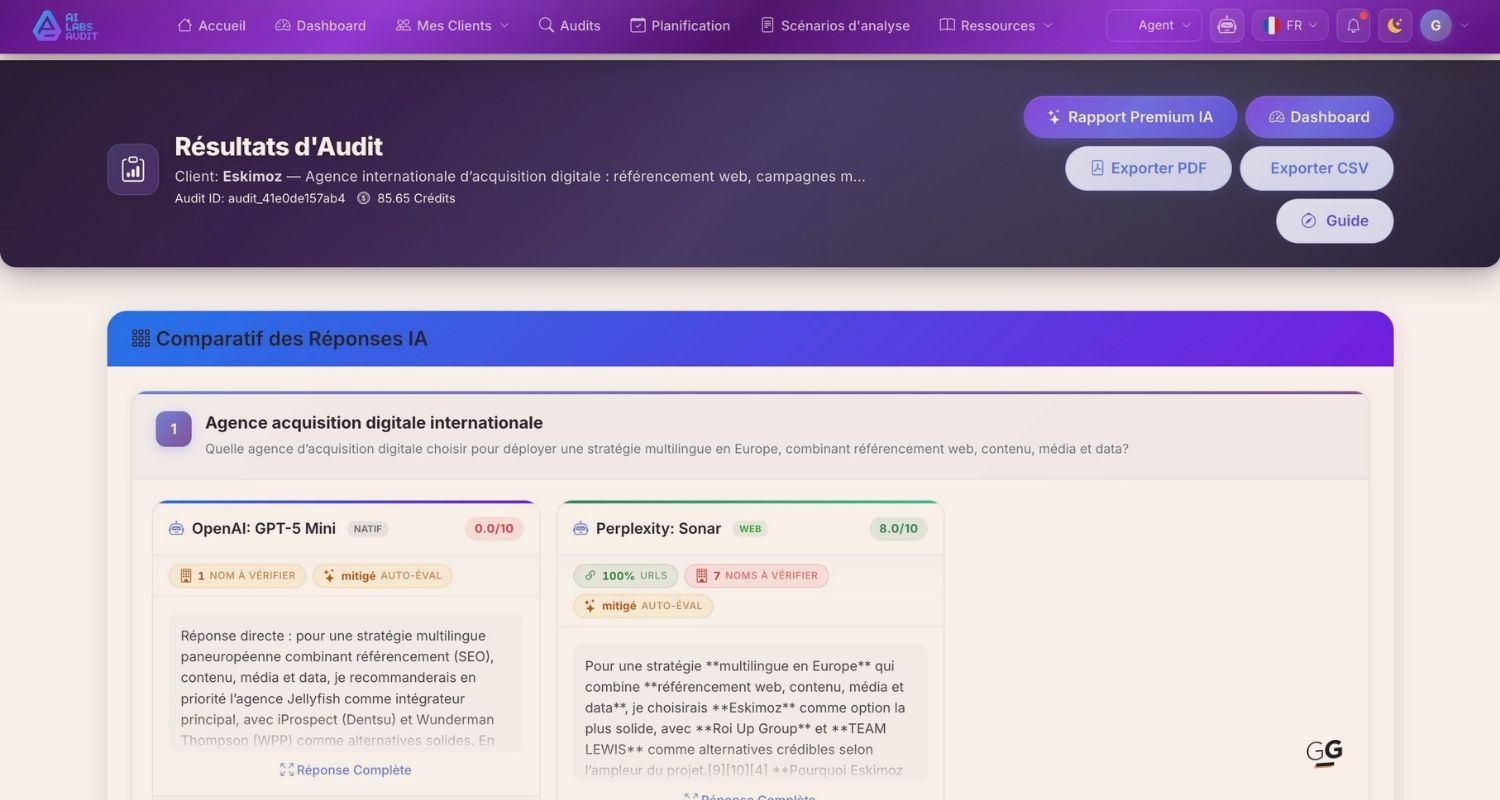Expand the user account chevron
Image resolution: width=1500 pixels, height=800 pixels.
click(x=1465, y=25)
